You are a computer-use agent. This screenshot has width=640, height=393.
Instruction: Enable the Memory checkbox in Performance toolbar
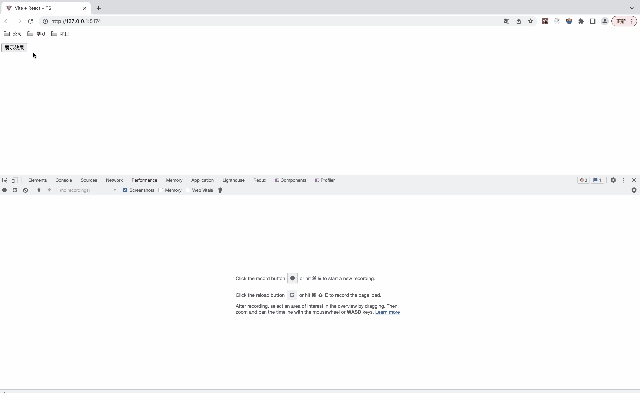161,190
